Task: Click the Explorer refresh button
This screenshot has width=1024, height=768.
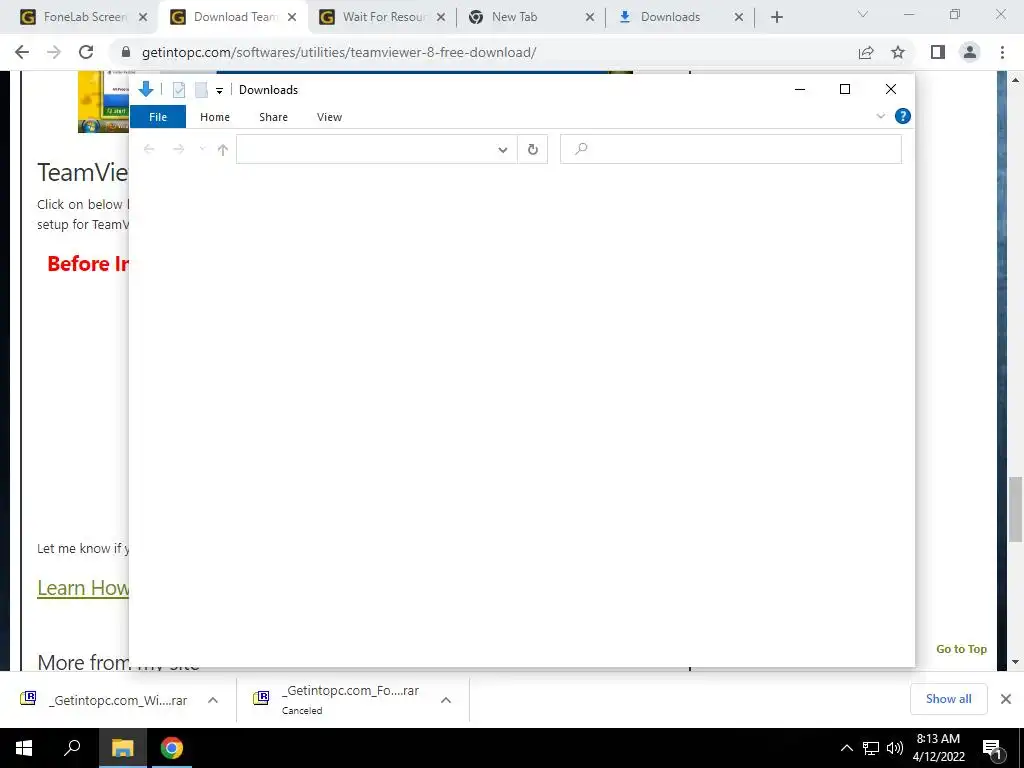Action: tap(533, 150)
